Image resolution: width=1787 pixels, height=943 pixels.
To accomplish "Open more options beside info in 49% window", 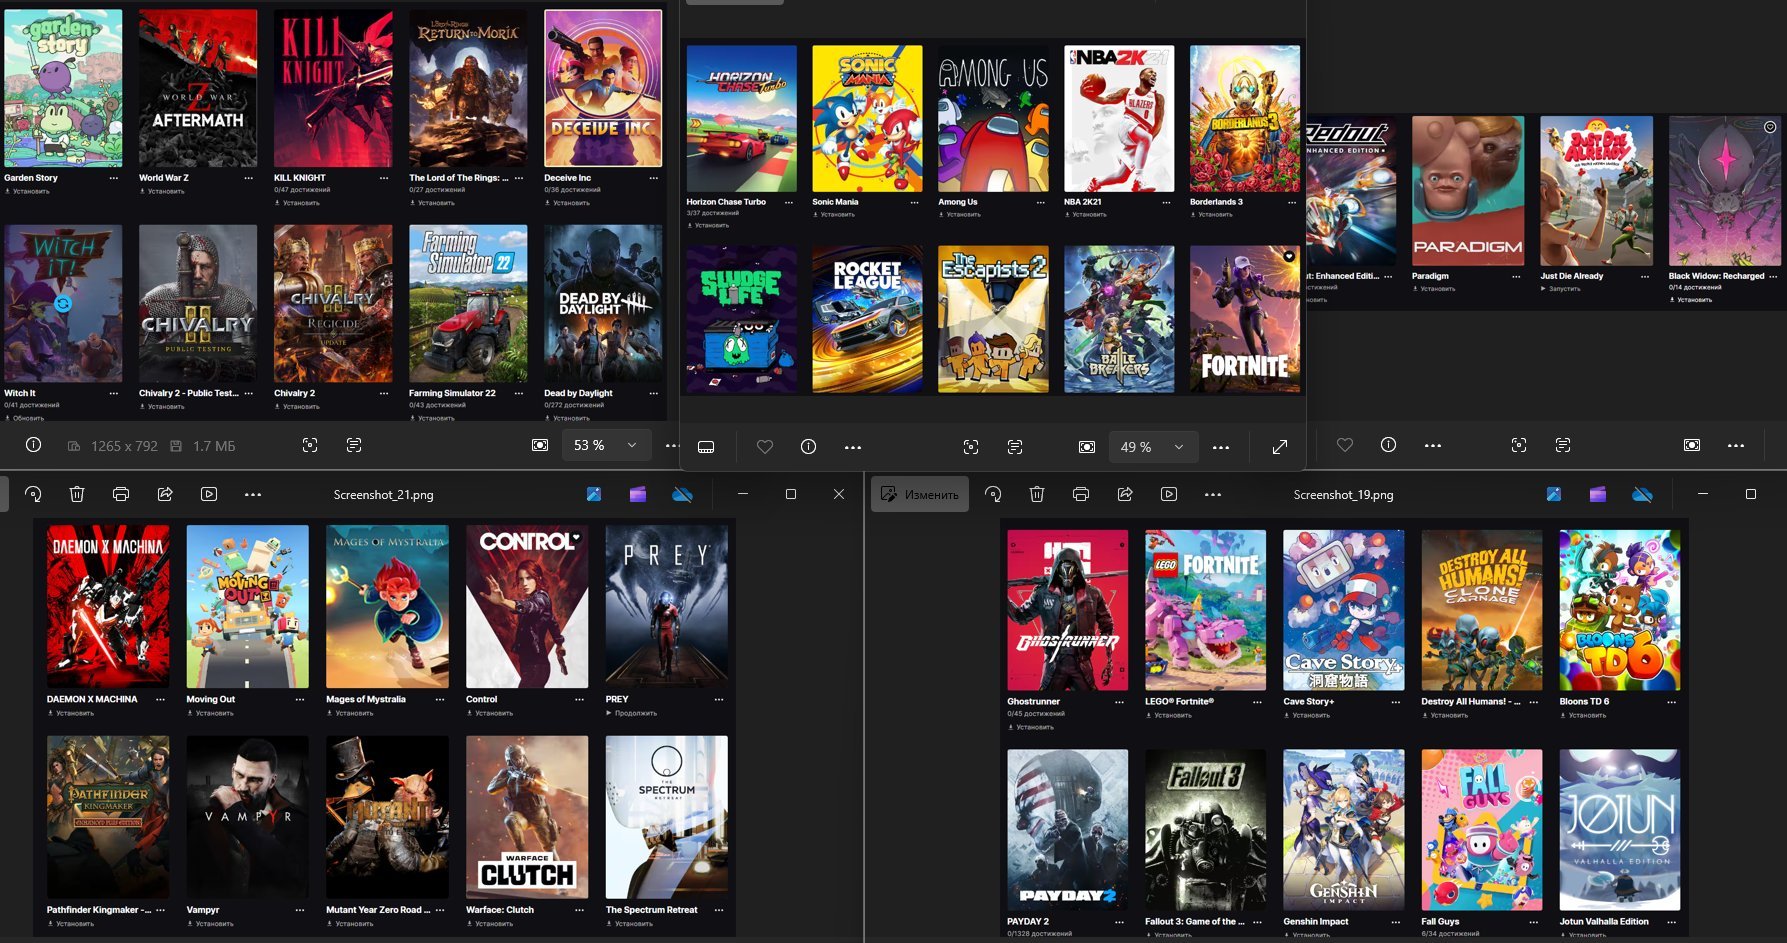I will tap(853, 447).
